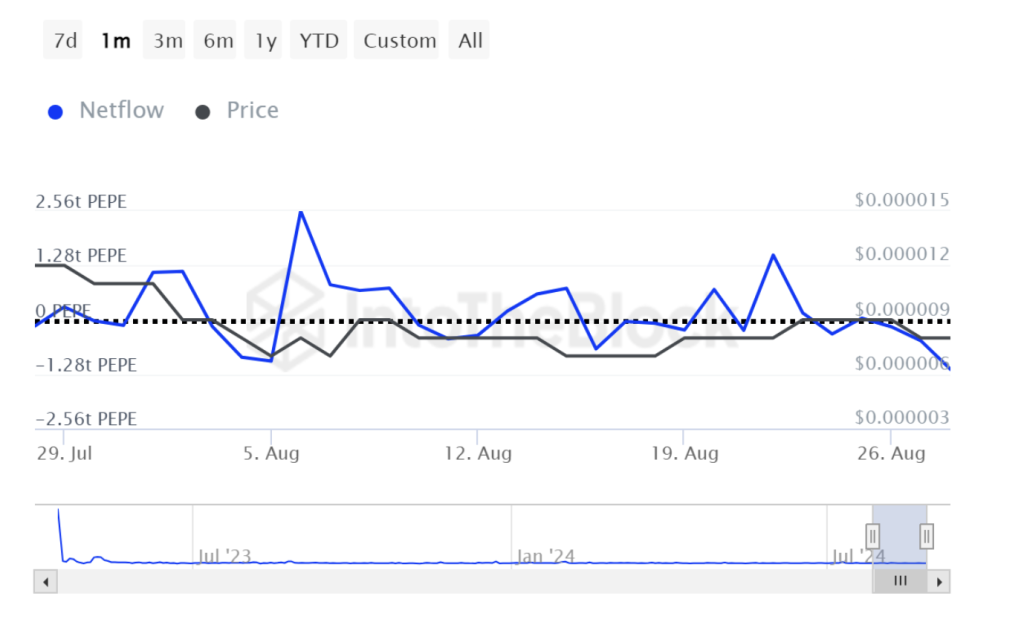Screen dimensions: 1024x622
Task: Toggle the Price series legend
Action: pyautogui.click(x=252, y=111)
